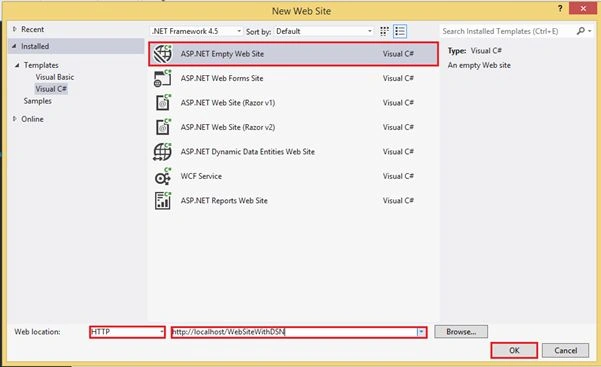
Task: Open the web location URL dropdown arrow
Action: (x=421, y=332)
